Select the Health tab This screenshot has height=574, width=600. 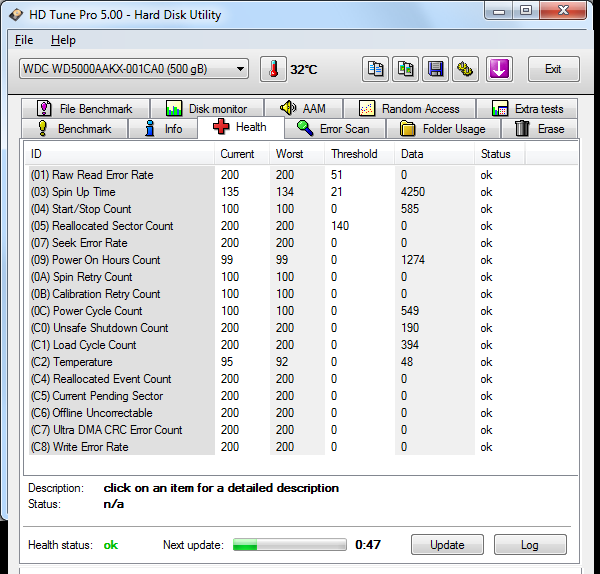click(241, 127)
